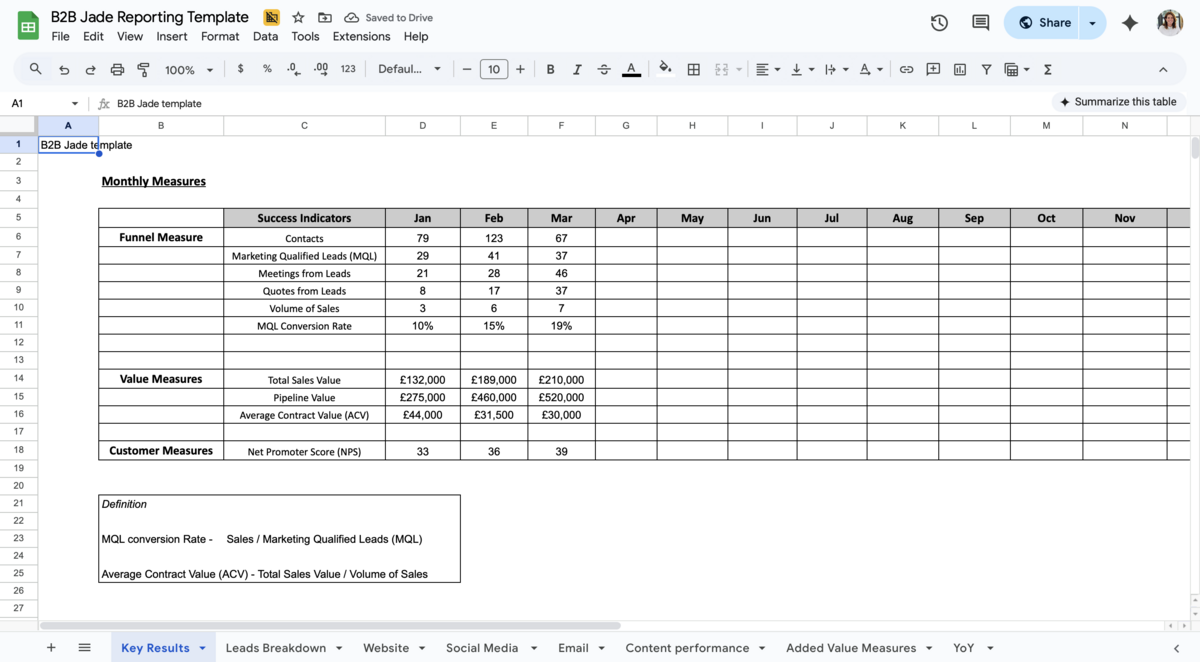Screen dimensions: 1200x662
Task: Hide the menus with collapse chevron
Action: coord(1163,69)
